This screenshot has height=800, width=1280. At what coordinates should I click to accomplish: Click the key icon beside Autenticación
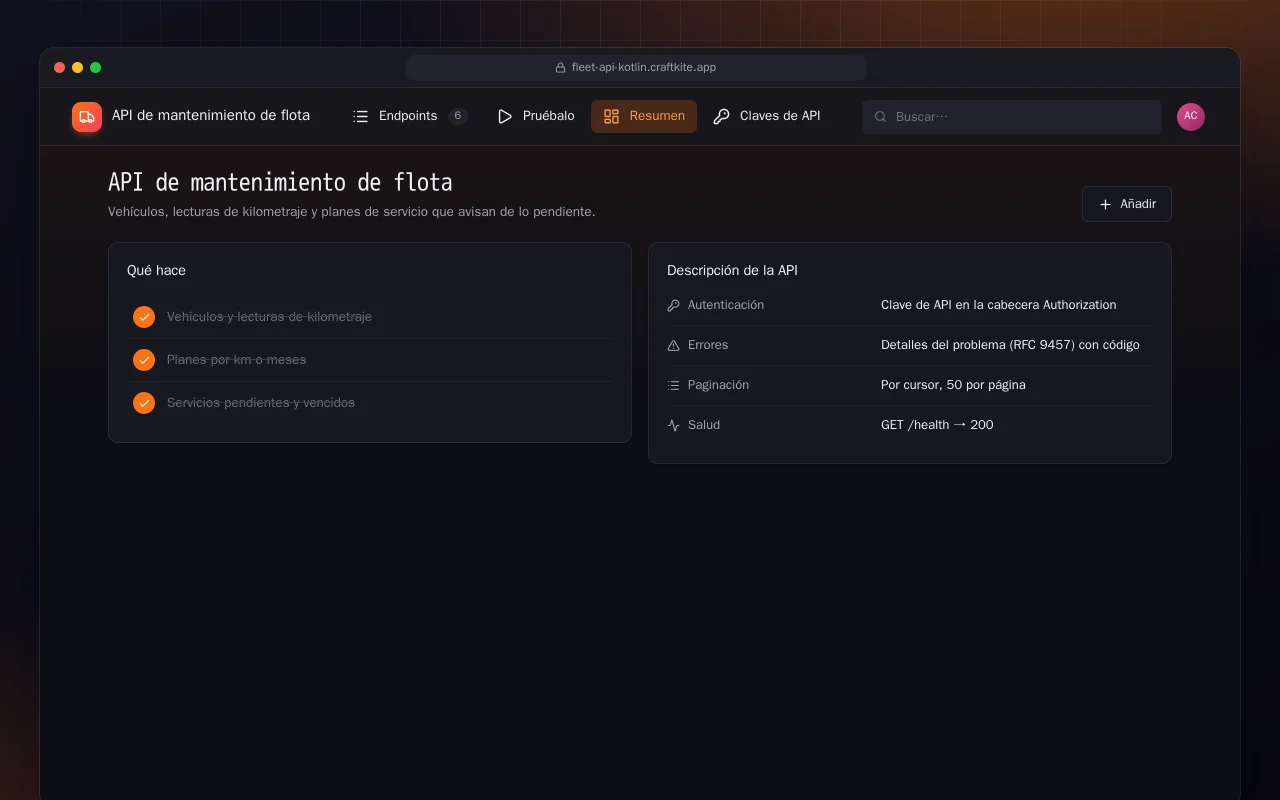[x=673, y=305]
